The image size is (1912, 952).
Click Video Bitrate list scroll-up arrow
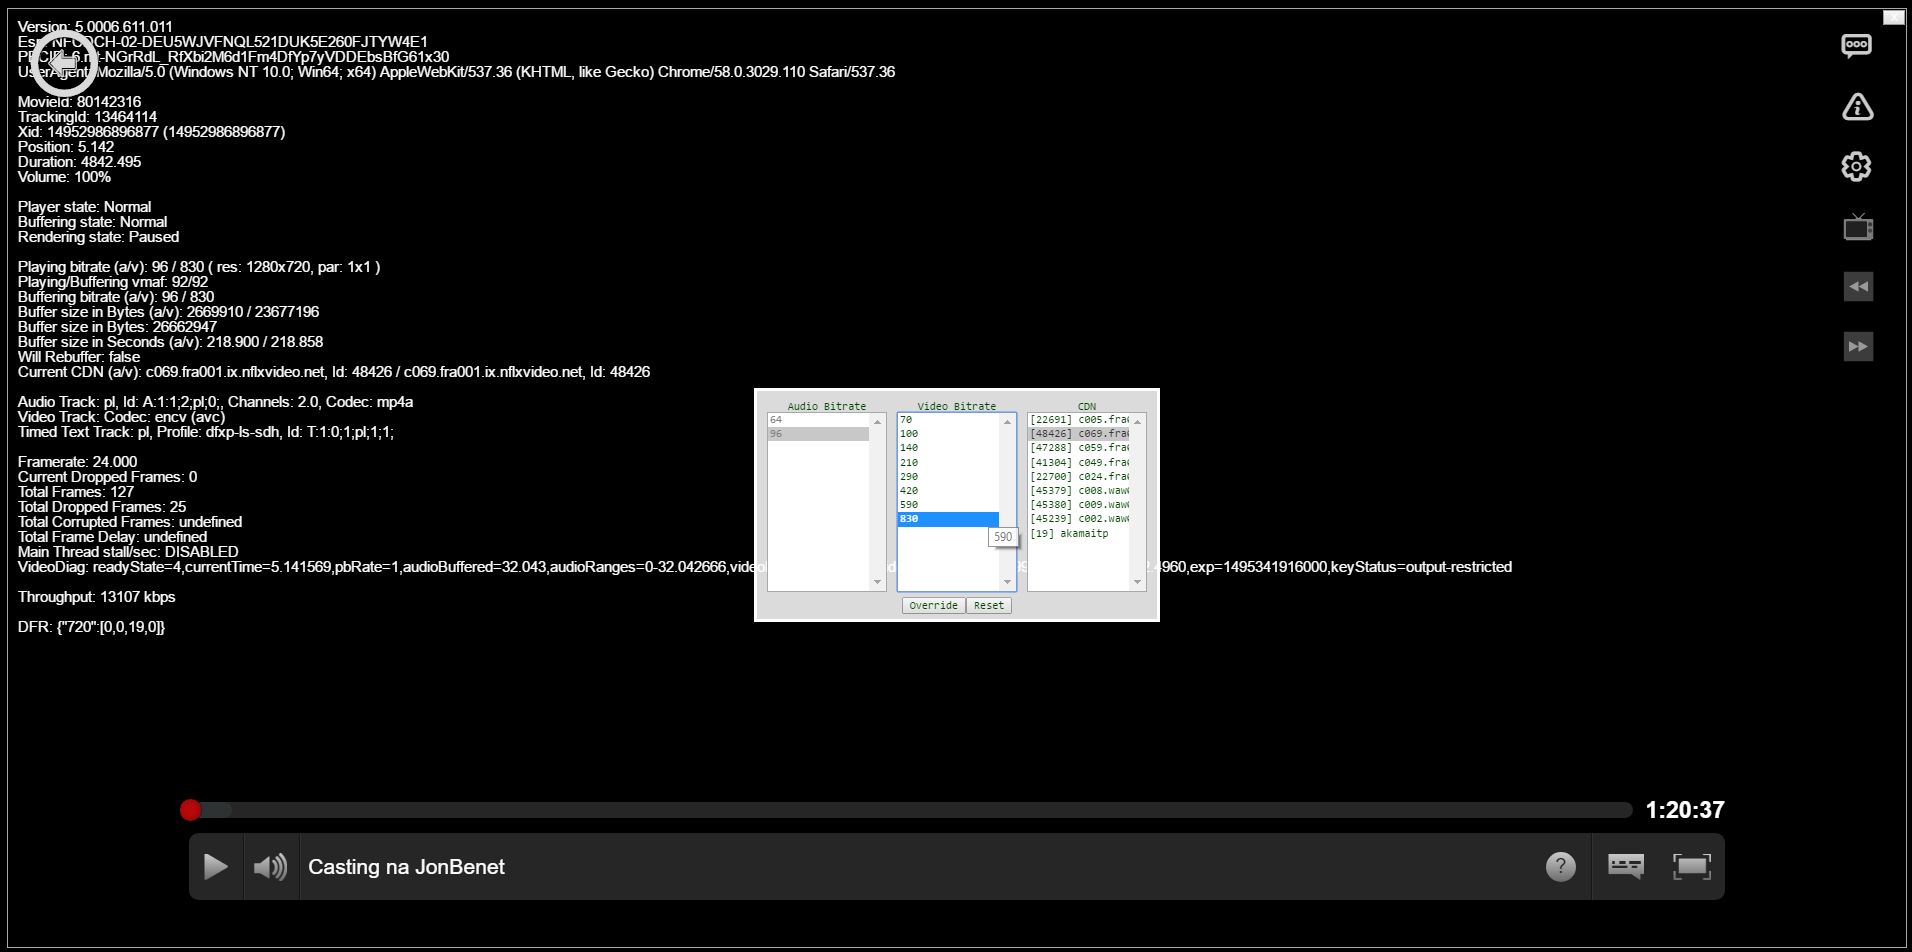pos(1007,422)
